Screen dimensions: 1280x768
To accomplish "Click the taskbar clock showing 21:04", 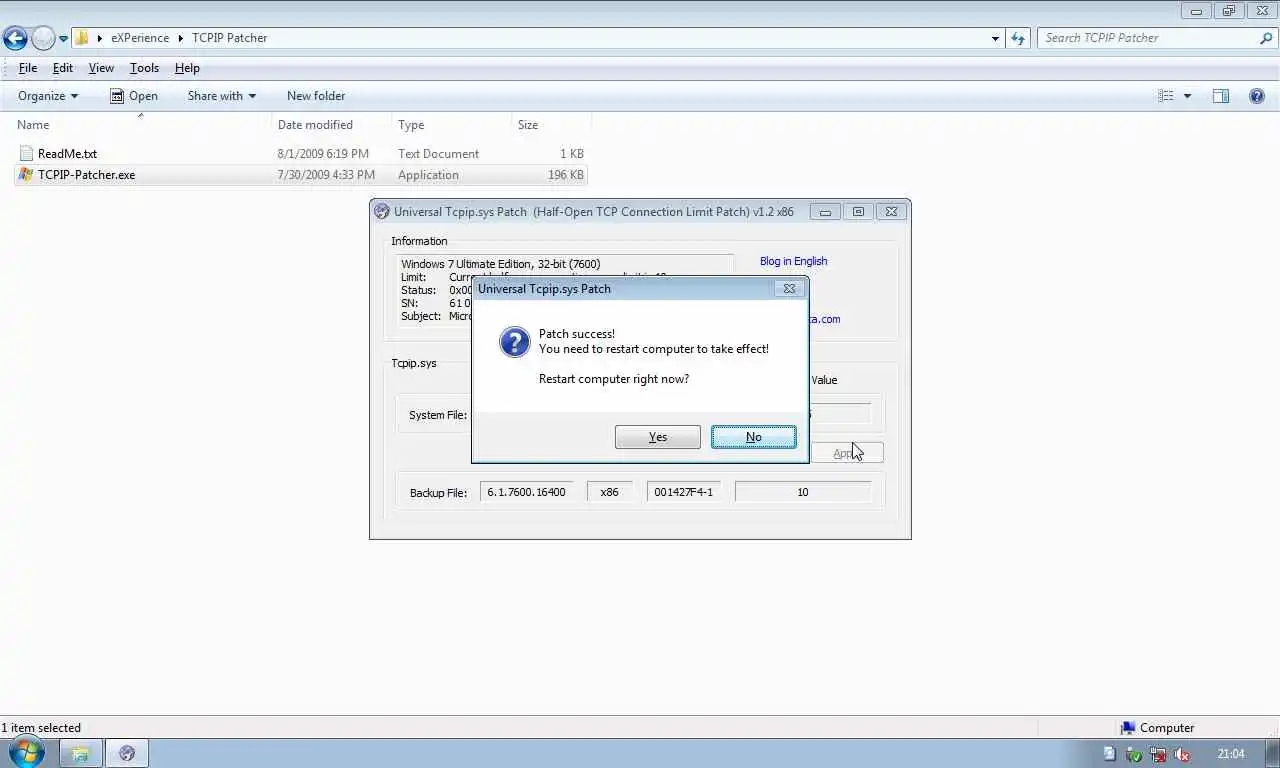I will [x=1231, y=754].
